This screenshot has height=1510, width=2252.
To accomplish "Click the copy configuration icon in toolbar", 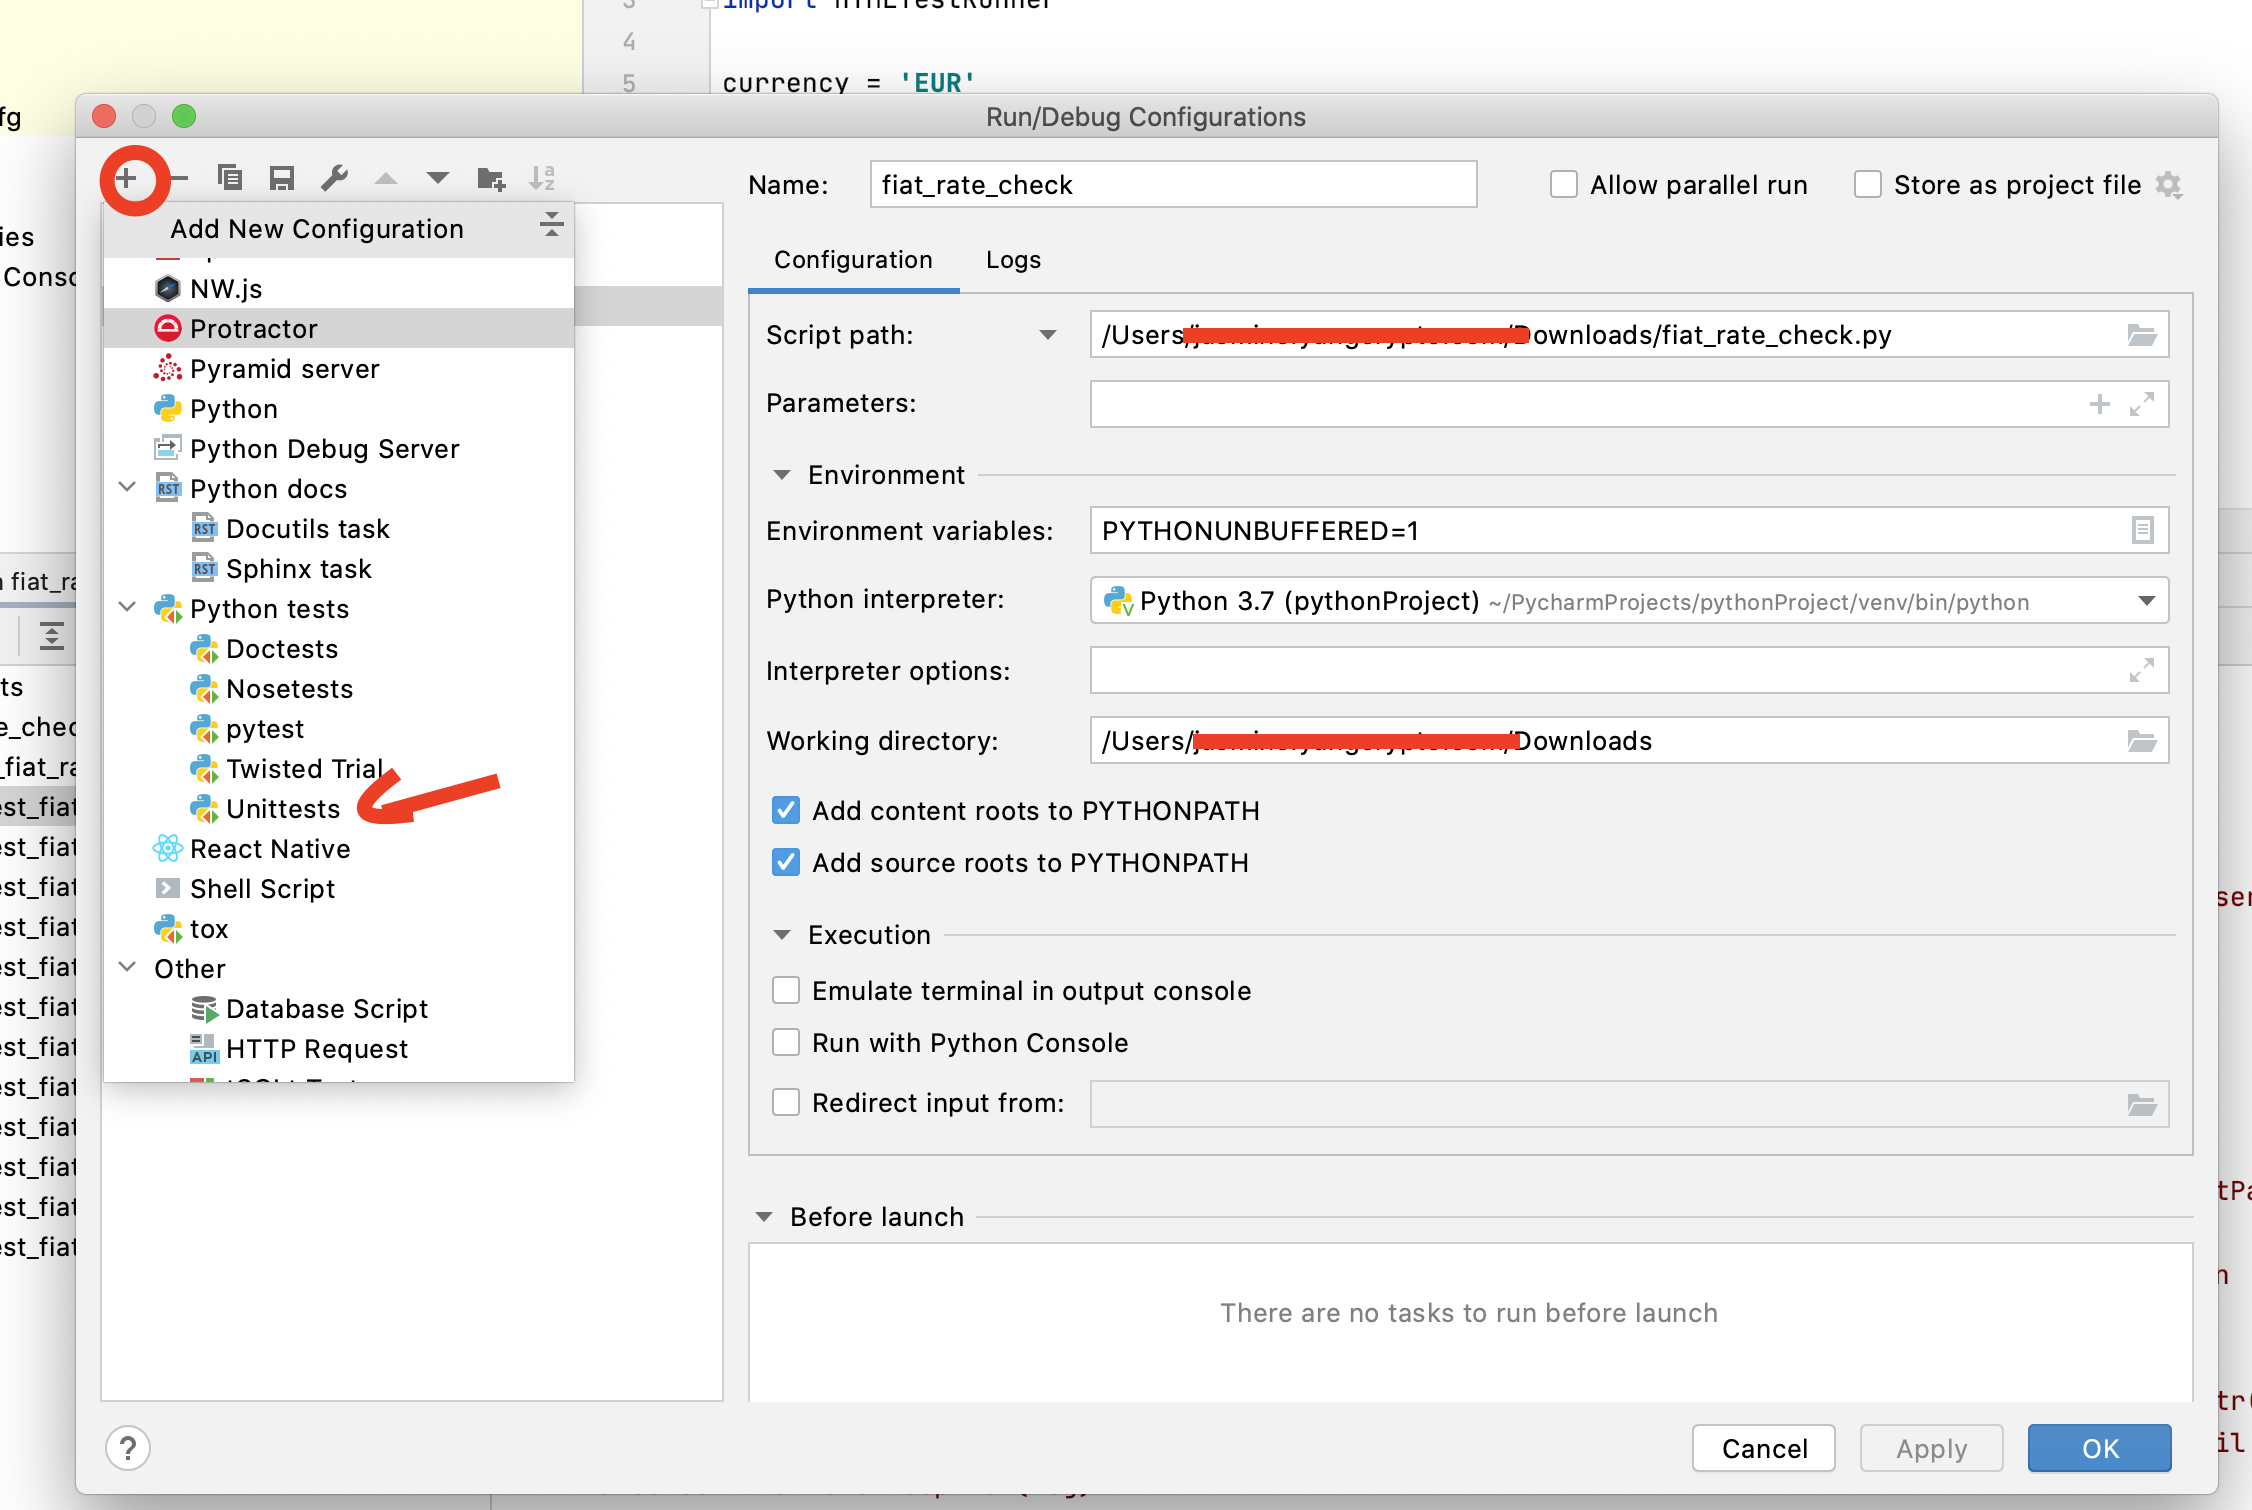I will 230,177.
